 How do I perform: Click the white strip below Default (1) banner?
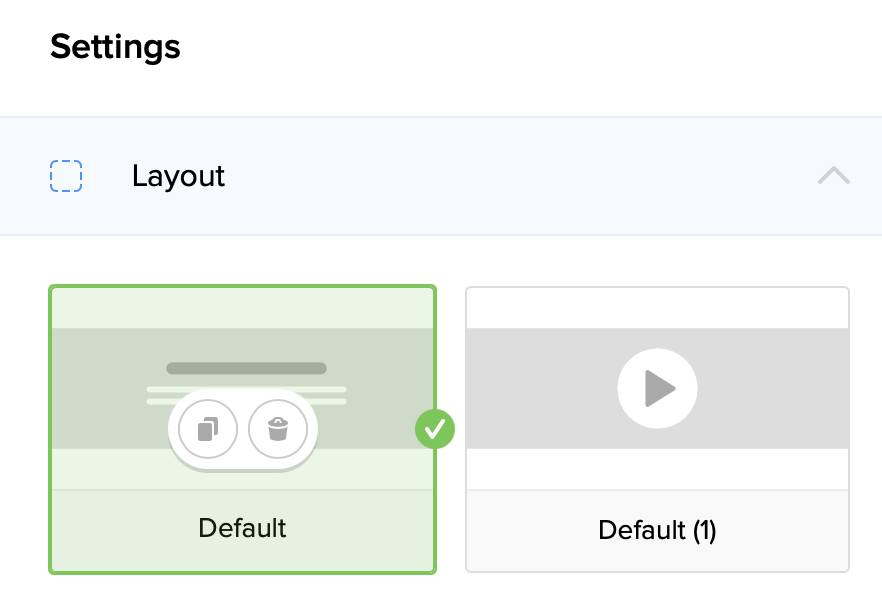pyautogui.click(x=657, y=468)
